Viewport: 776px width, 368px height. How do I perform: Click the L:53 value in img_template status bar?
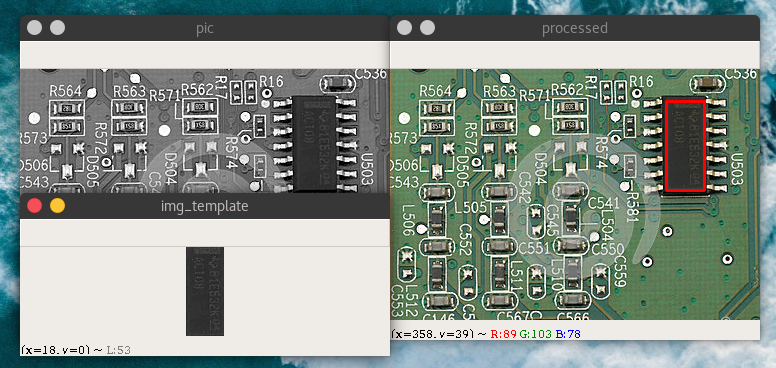118,350
